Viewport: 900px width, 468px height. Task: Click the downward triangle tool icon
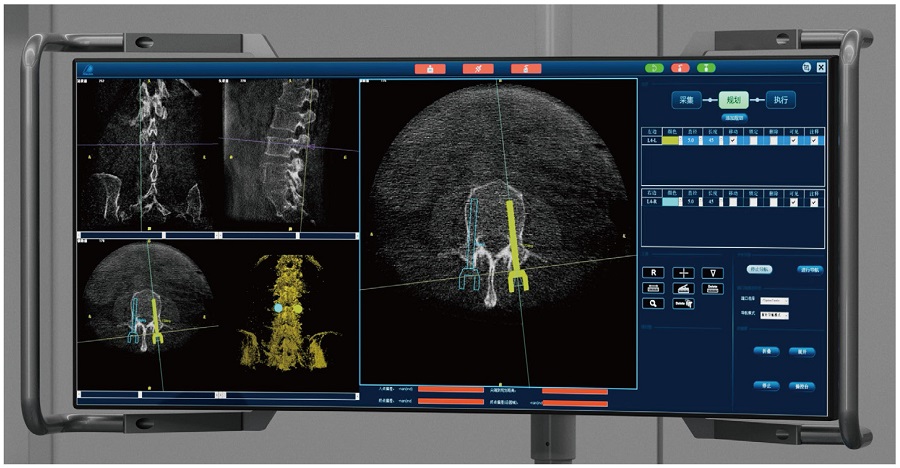pyautogui.click(x=712, y=271)
